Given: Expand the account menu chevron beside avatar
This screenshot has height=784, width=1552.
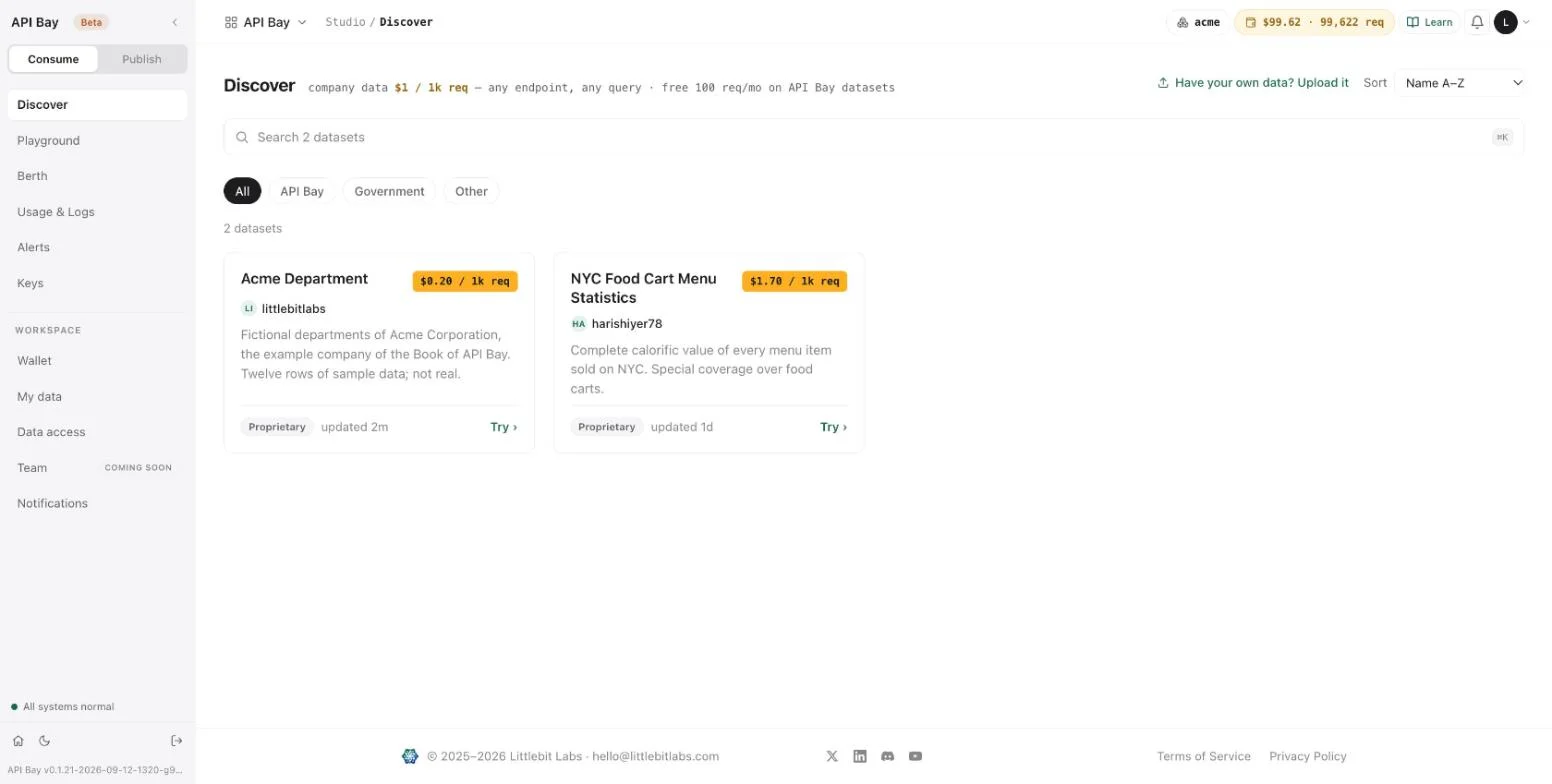Looking at the screenshot, I should click(x=1526, y=22).
